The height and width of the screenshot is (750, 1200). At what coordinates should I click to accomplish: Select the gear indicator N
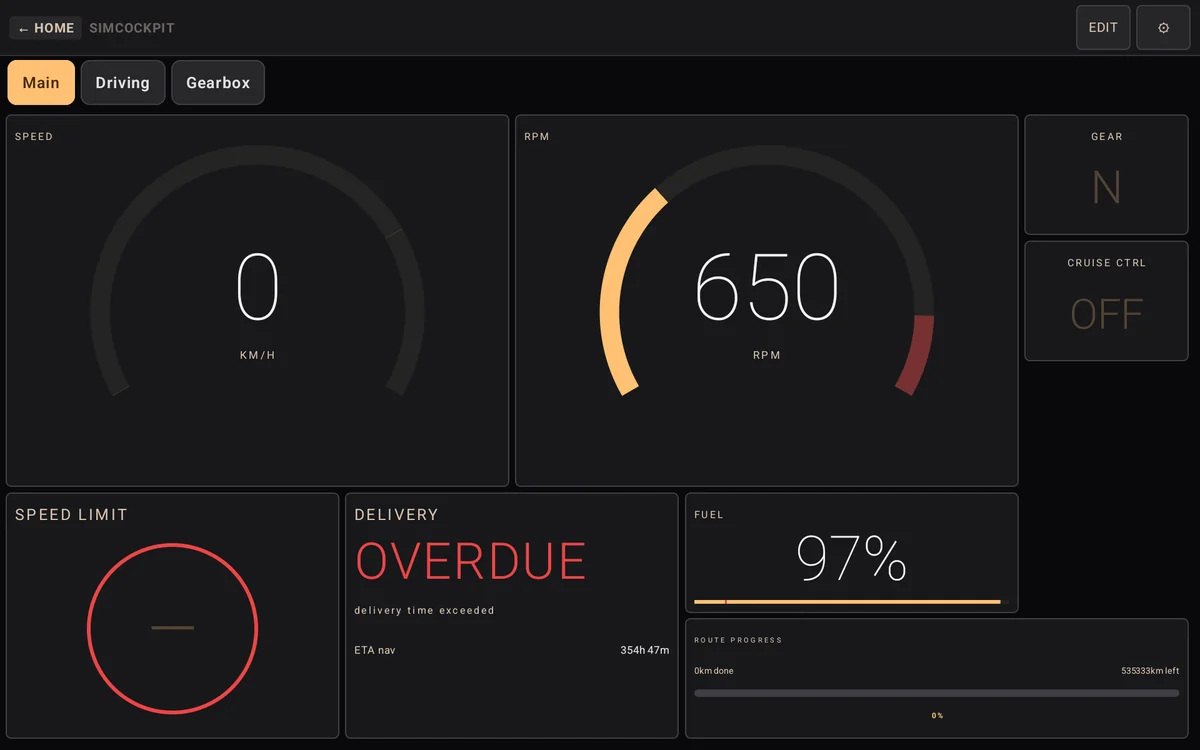1106,188
